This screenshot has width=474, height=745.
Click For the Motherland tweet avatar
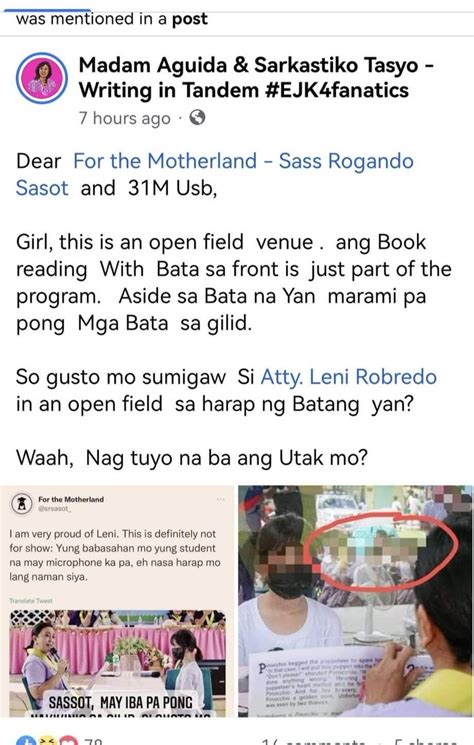tap(21, 504)
